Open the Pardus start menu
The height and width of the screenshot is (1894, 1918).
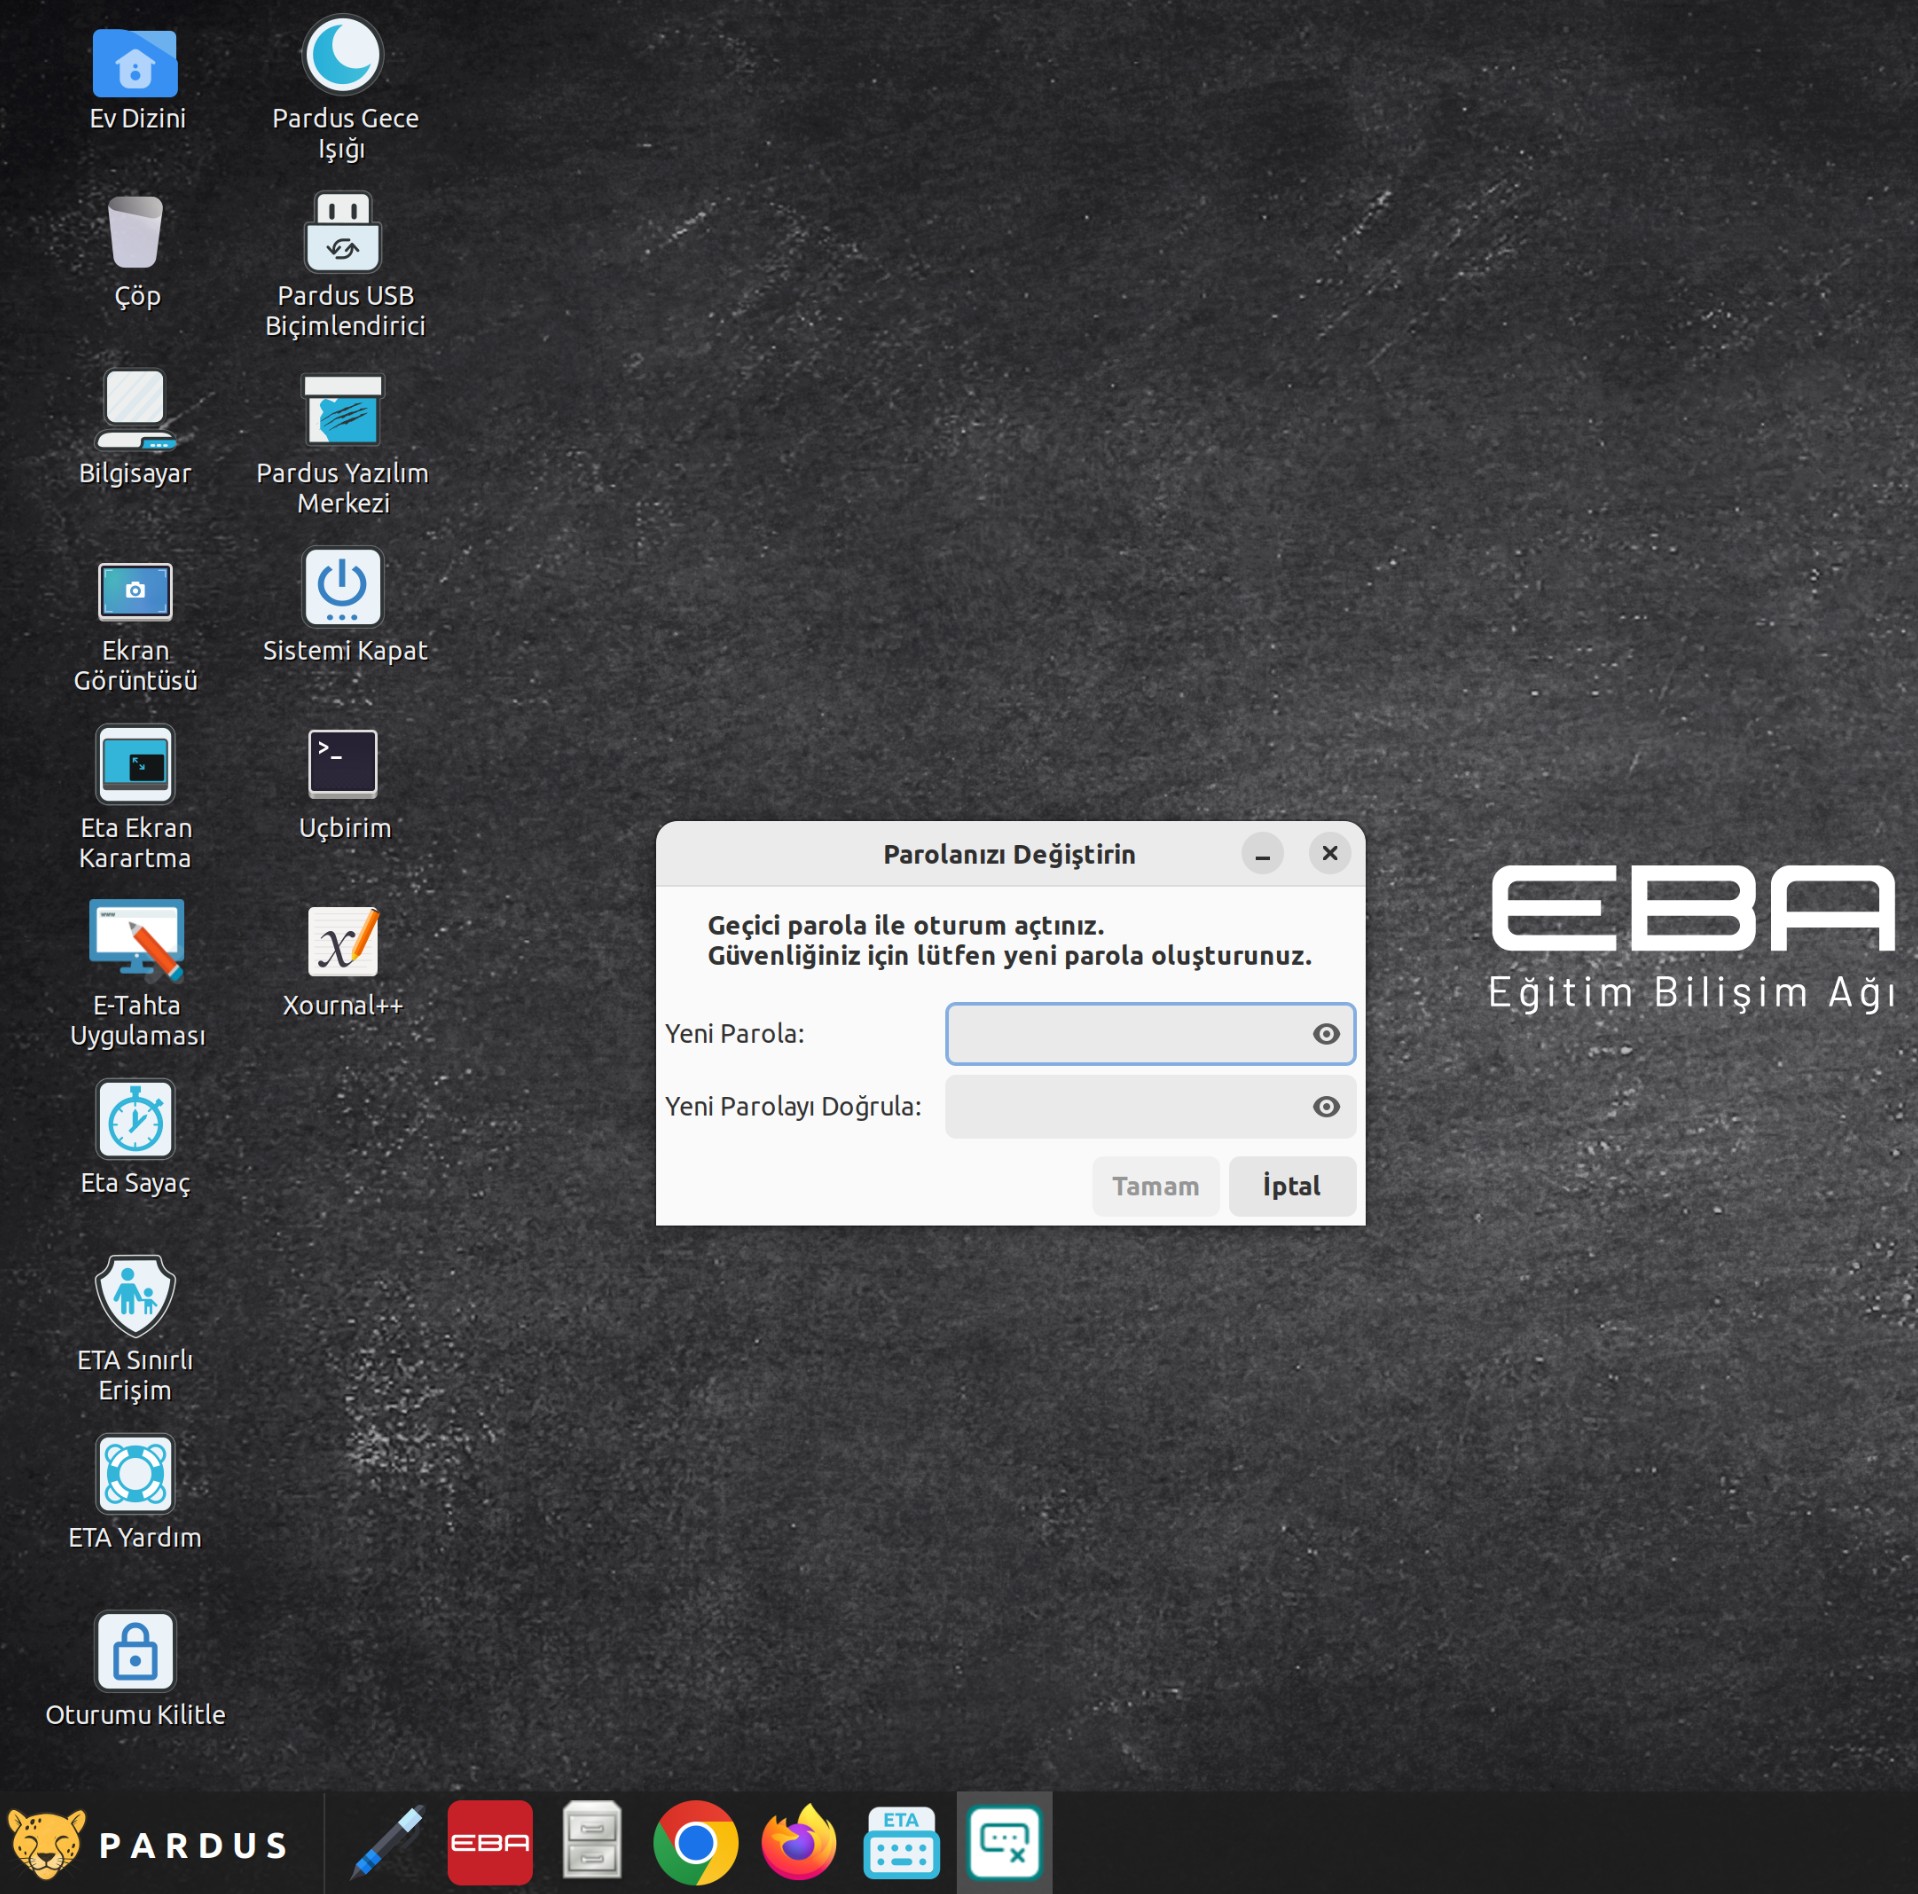(x=150, y=1844)
